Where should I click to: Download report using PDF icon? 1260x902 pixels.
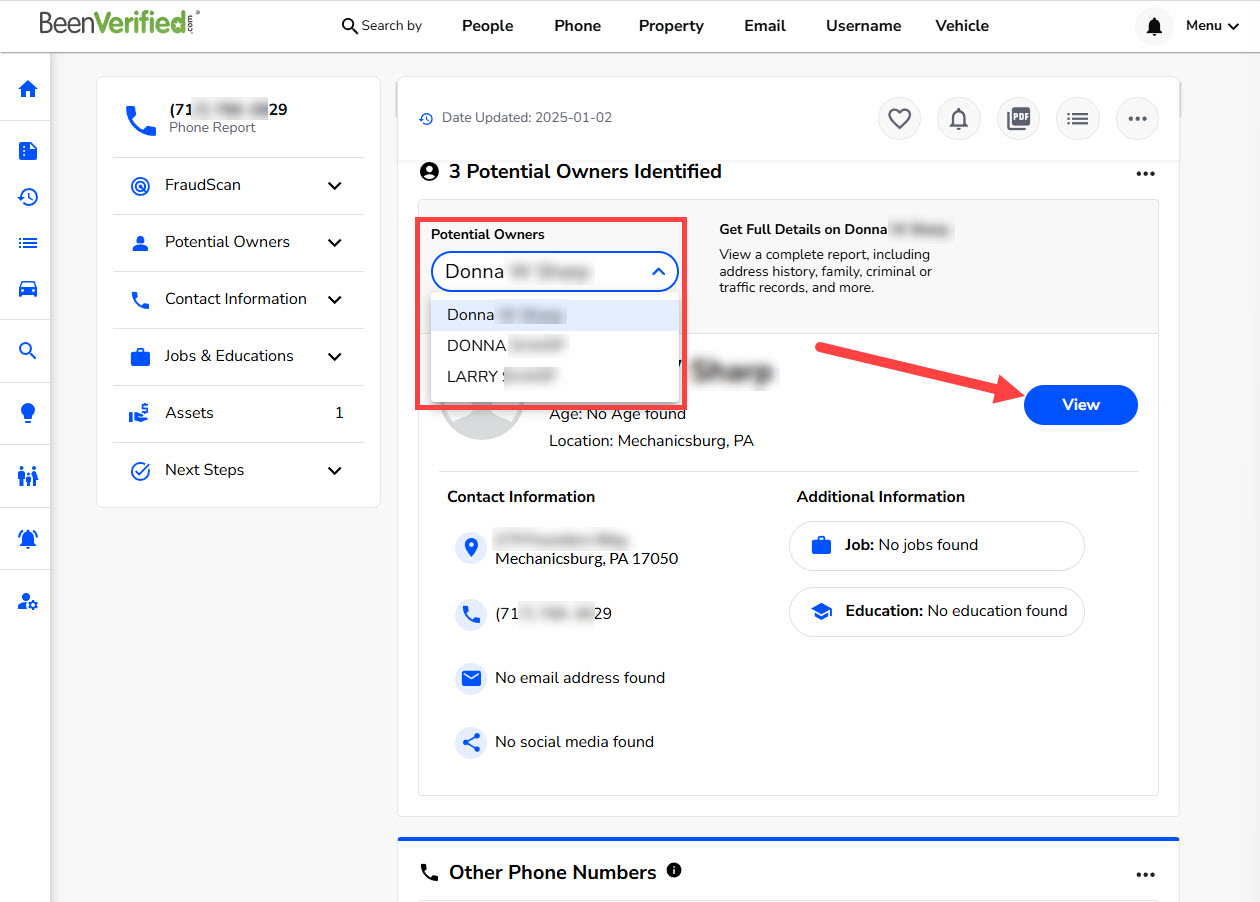1018,119
